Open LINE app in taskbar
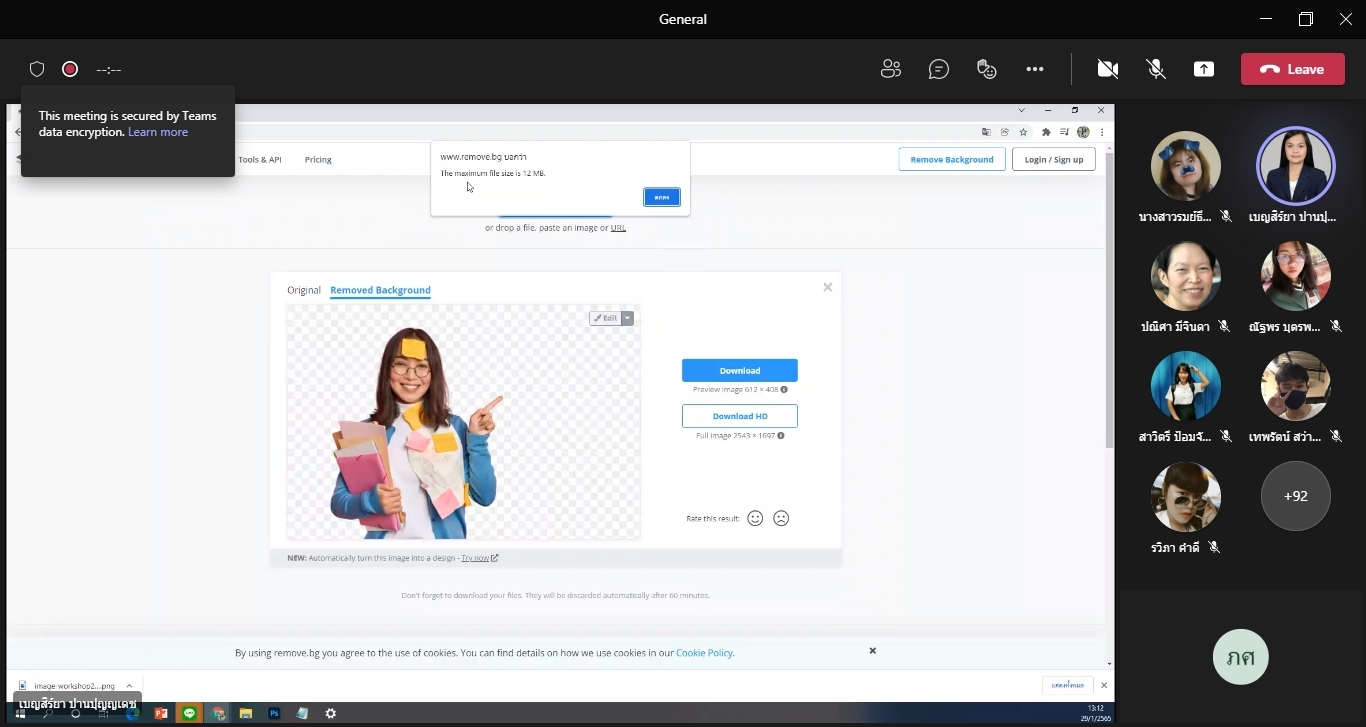 pos(189,713)
